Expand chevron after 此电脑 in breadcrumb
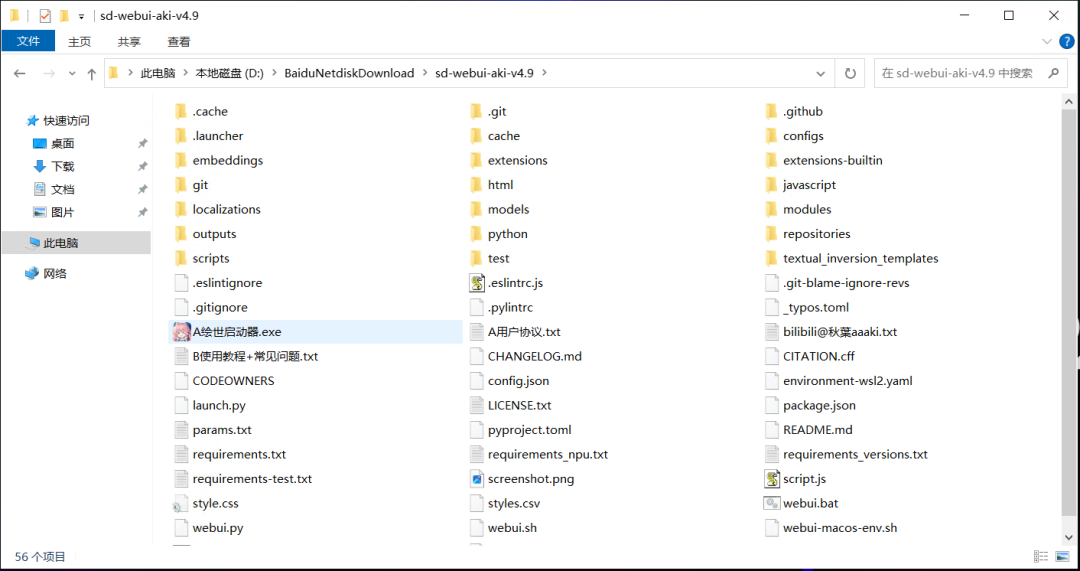 pyautogui.click(x=185, y=73)
